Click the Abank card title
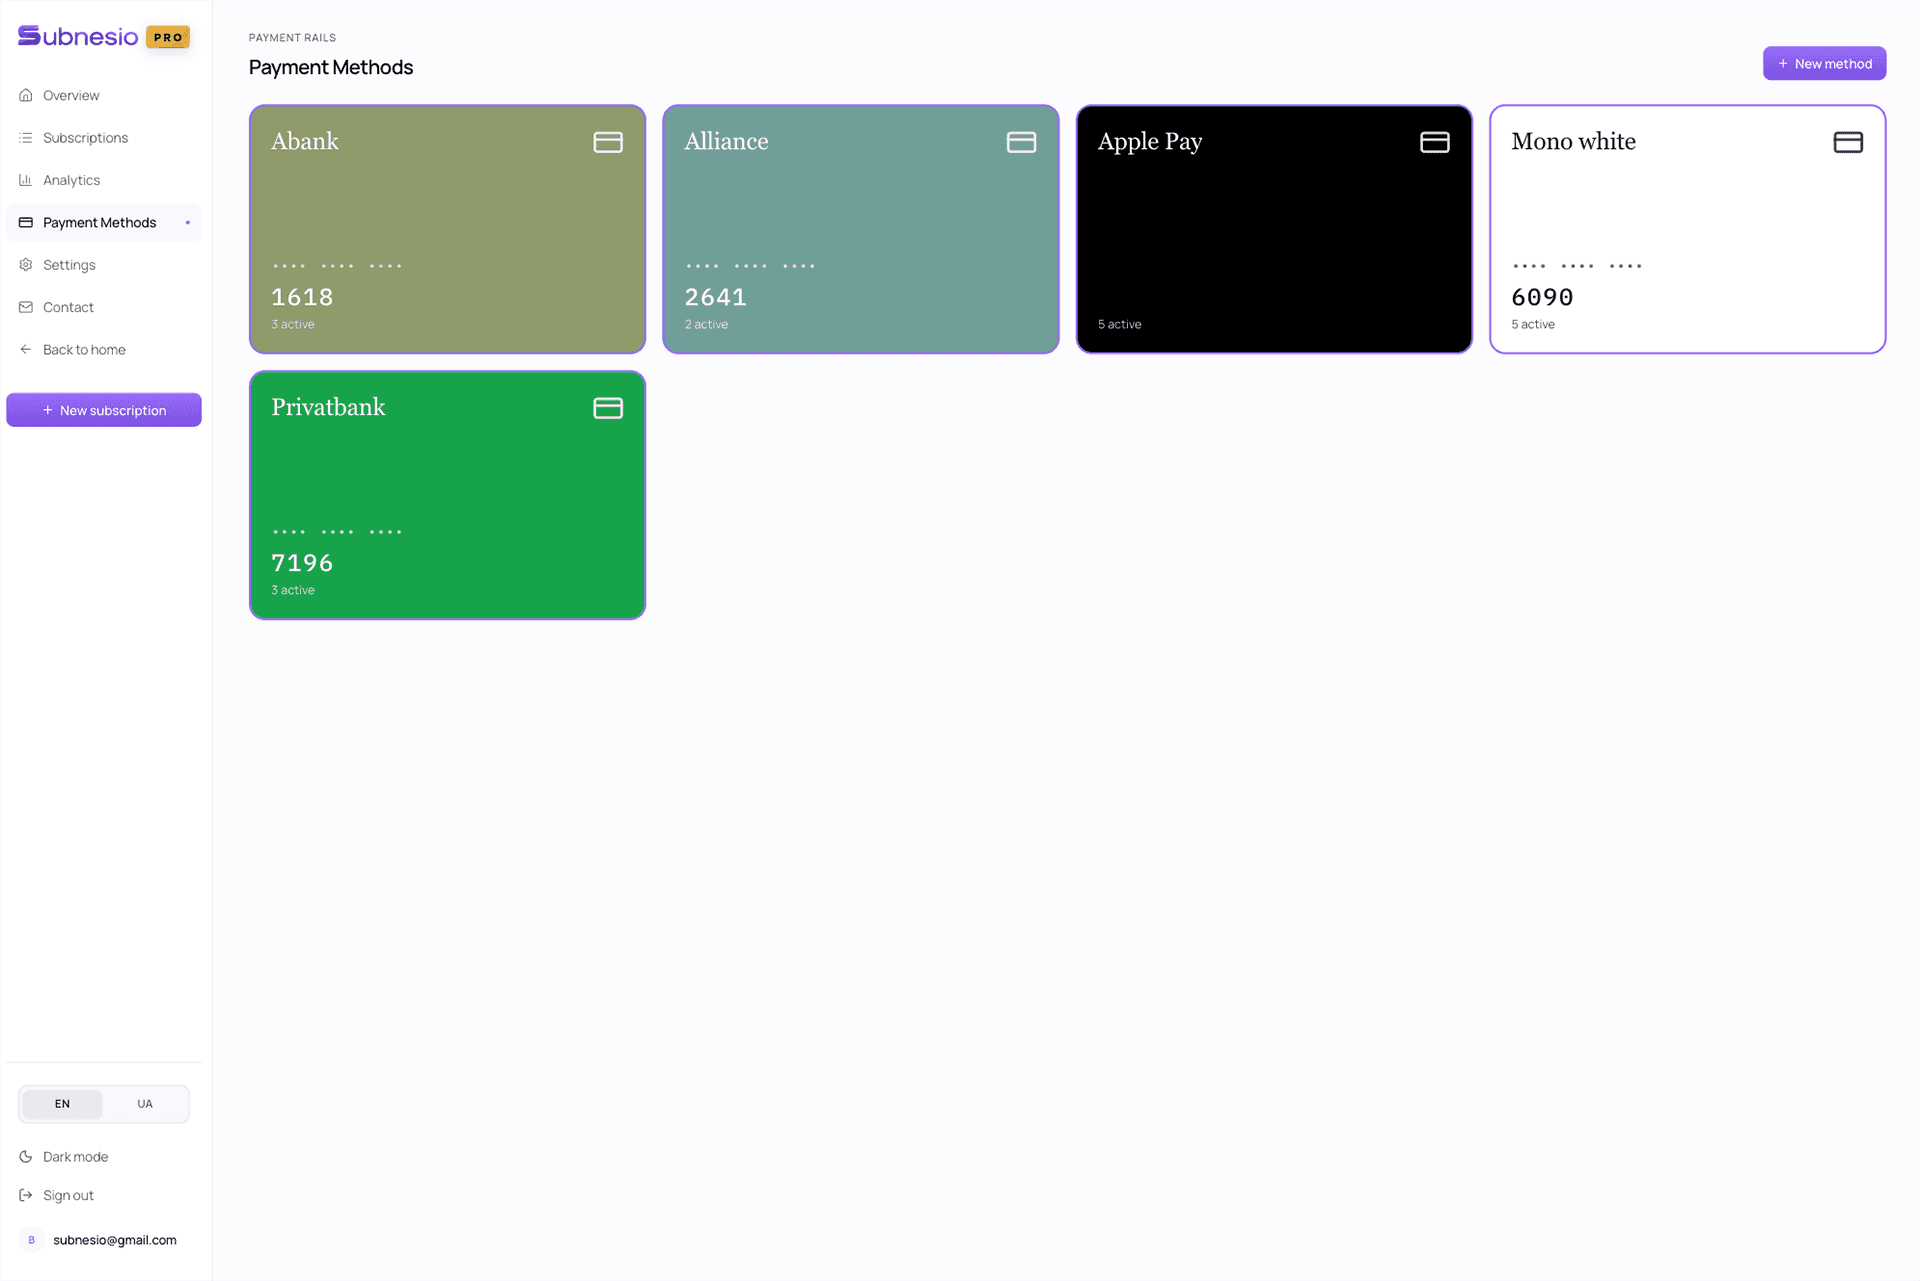The width and height of the screenshot is (1920, 1281). tap(305, 141)
